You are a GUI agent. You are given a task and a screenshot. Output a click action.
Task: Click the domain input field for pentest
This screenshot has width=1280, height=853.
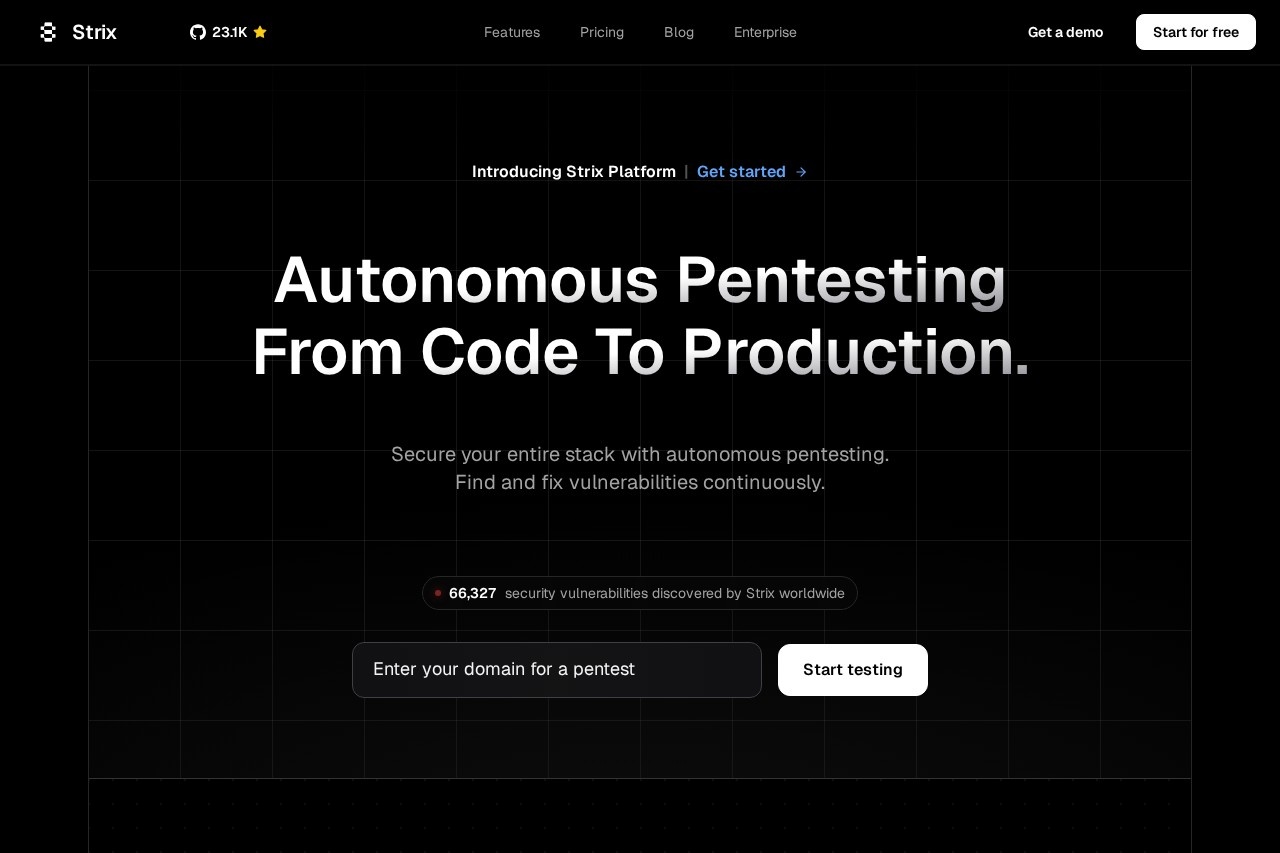[x=557, y=670]
